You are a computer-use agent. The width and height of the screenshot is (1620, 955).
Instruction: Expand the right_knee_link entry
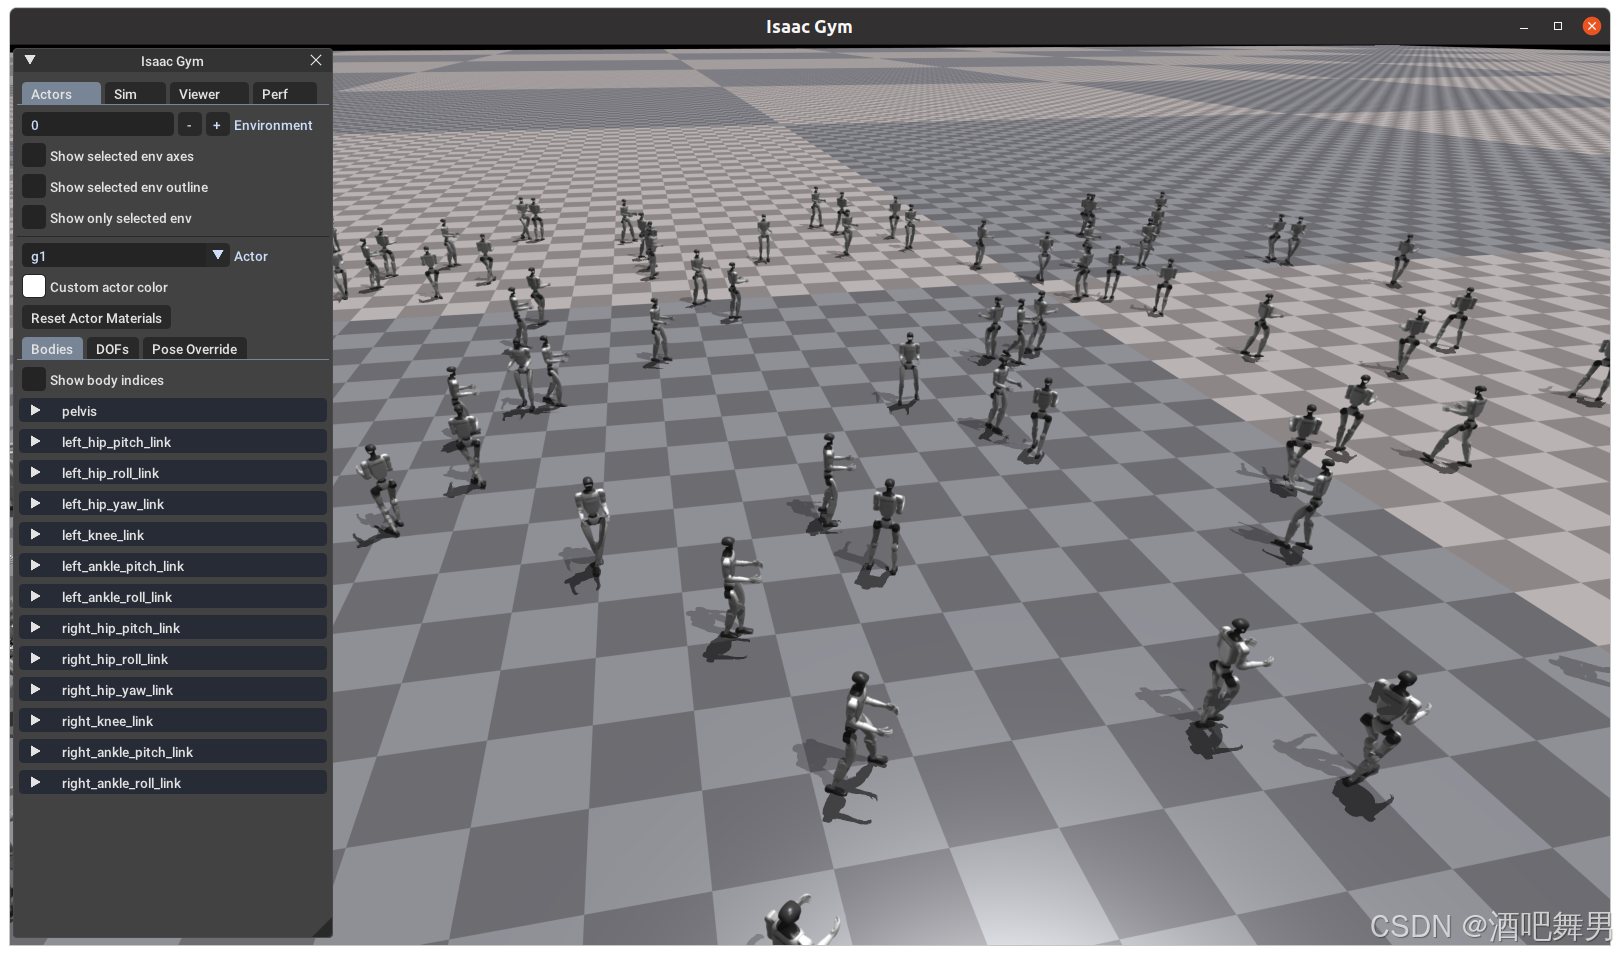(173, 721)
